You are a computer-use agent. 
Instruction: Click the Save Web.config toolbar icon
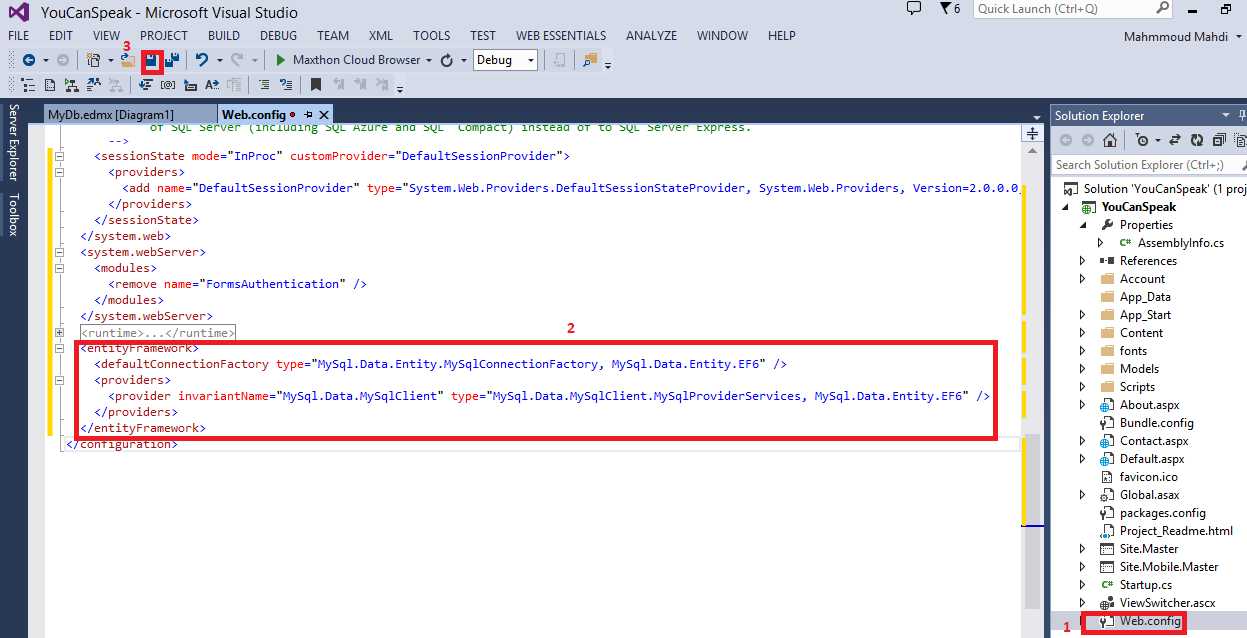coord(152,60)
